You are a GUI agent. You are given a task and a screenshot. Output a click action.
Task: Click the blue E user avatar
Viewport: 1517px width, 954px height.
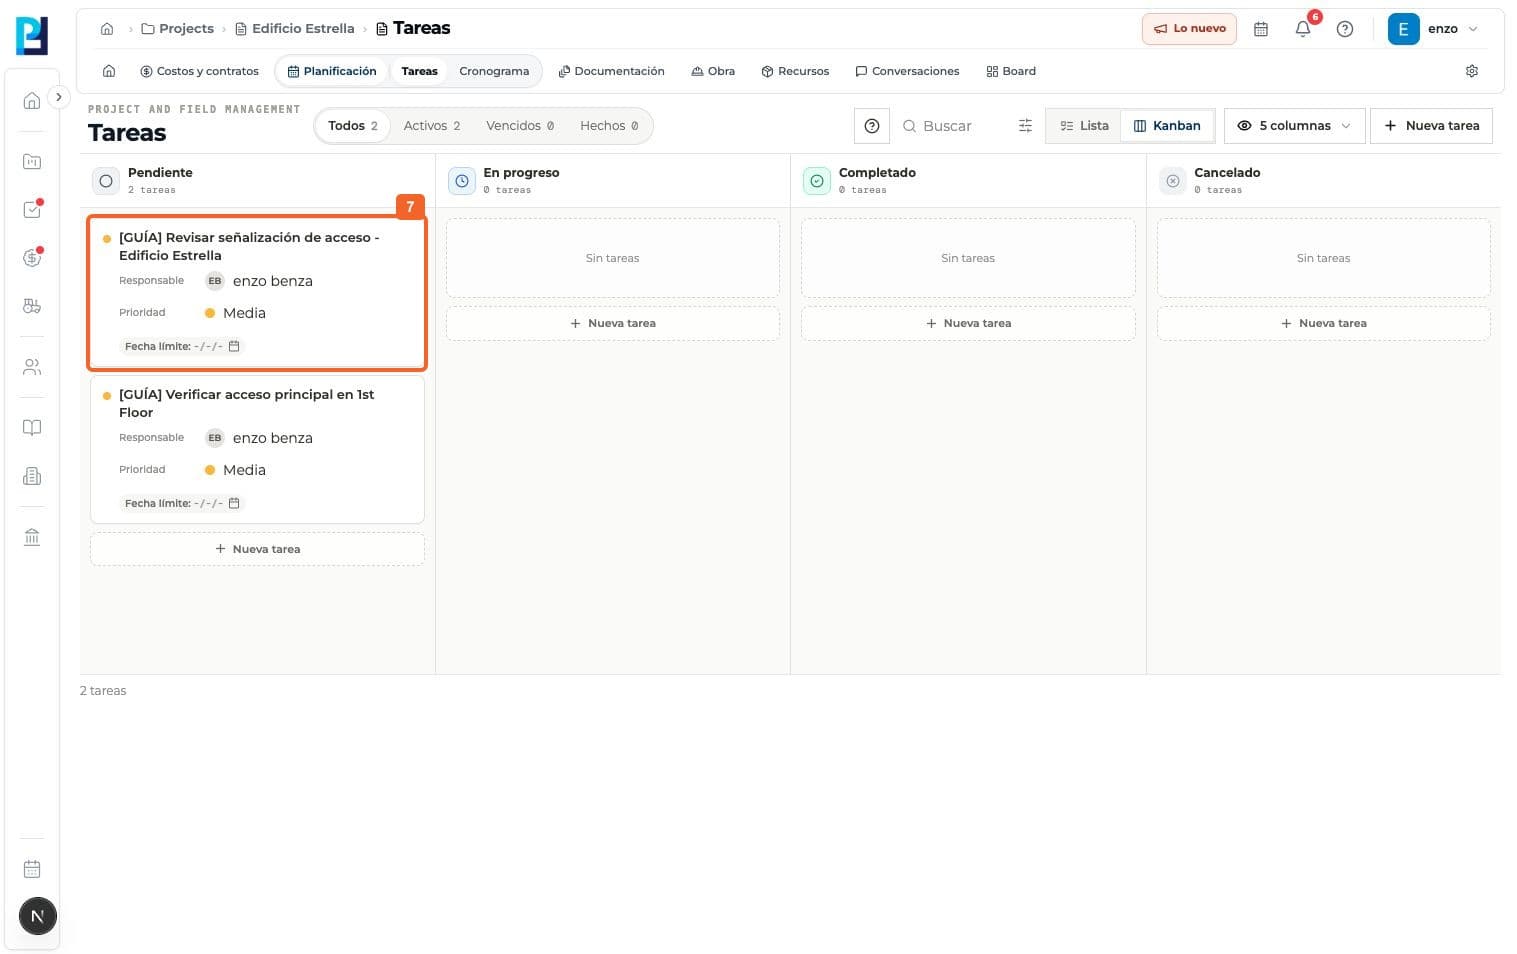(1403, 29)
